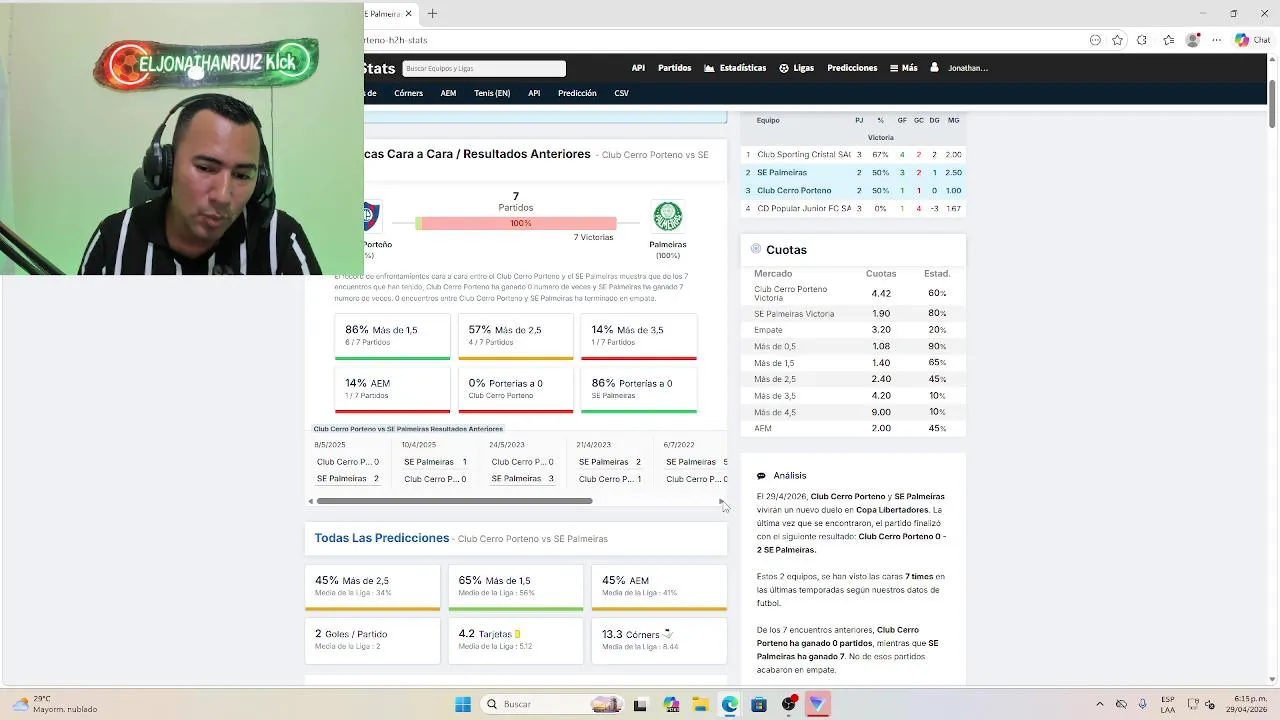Open browser extensions puzzle icon
1280x720 pixels.
point(1142,40)
